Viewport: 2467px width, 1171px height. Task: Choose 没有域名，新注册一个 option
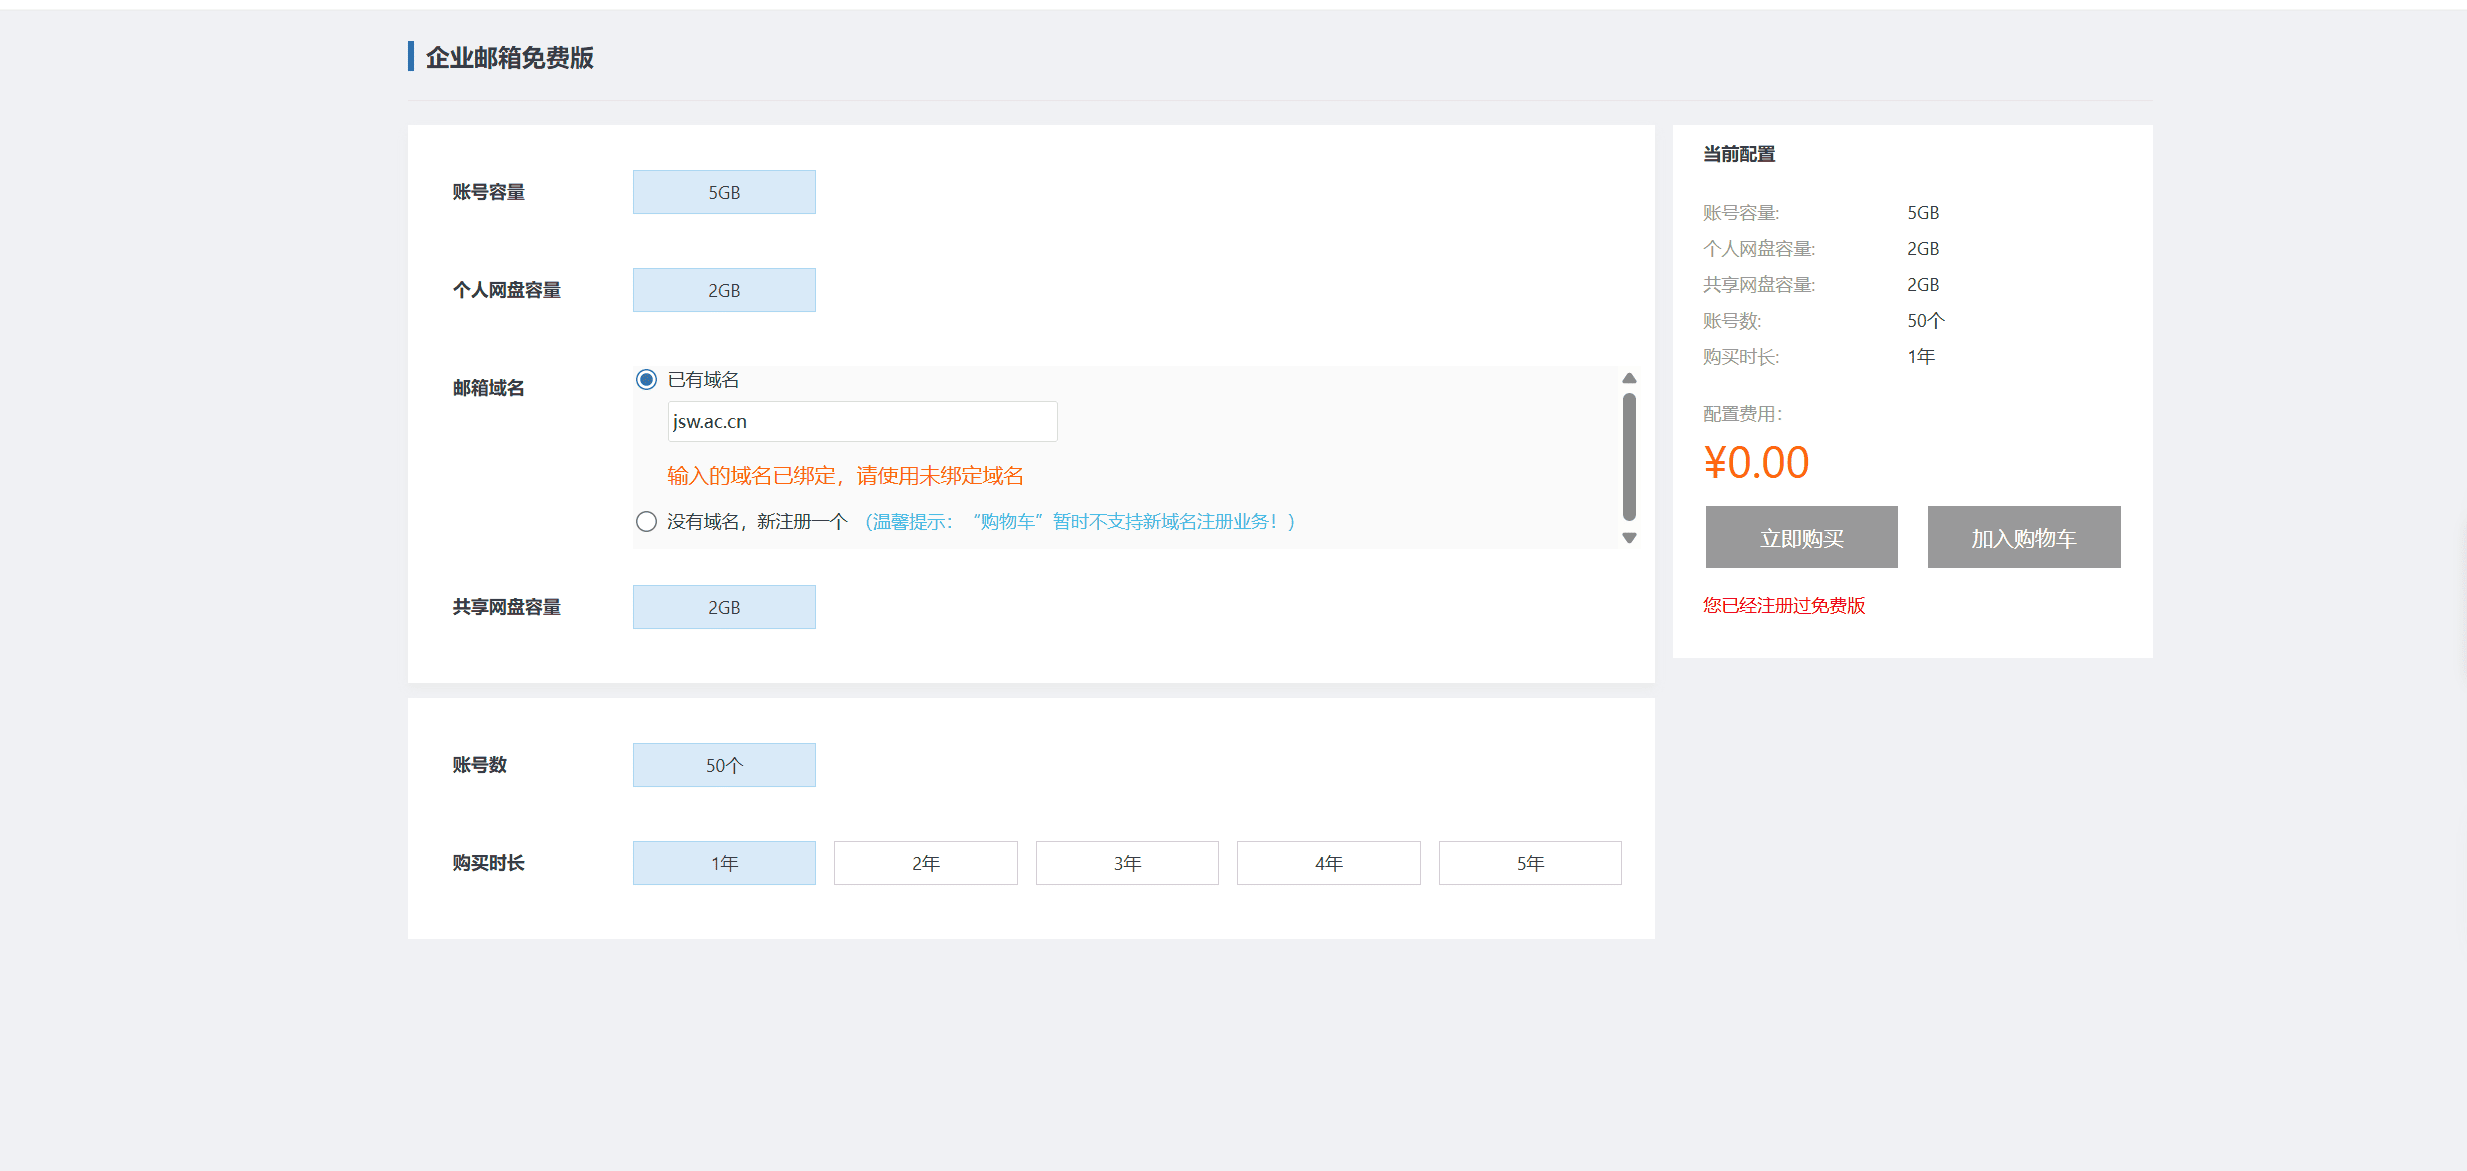click(645, 521)
